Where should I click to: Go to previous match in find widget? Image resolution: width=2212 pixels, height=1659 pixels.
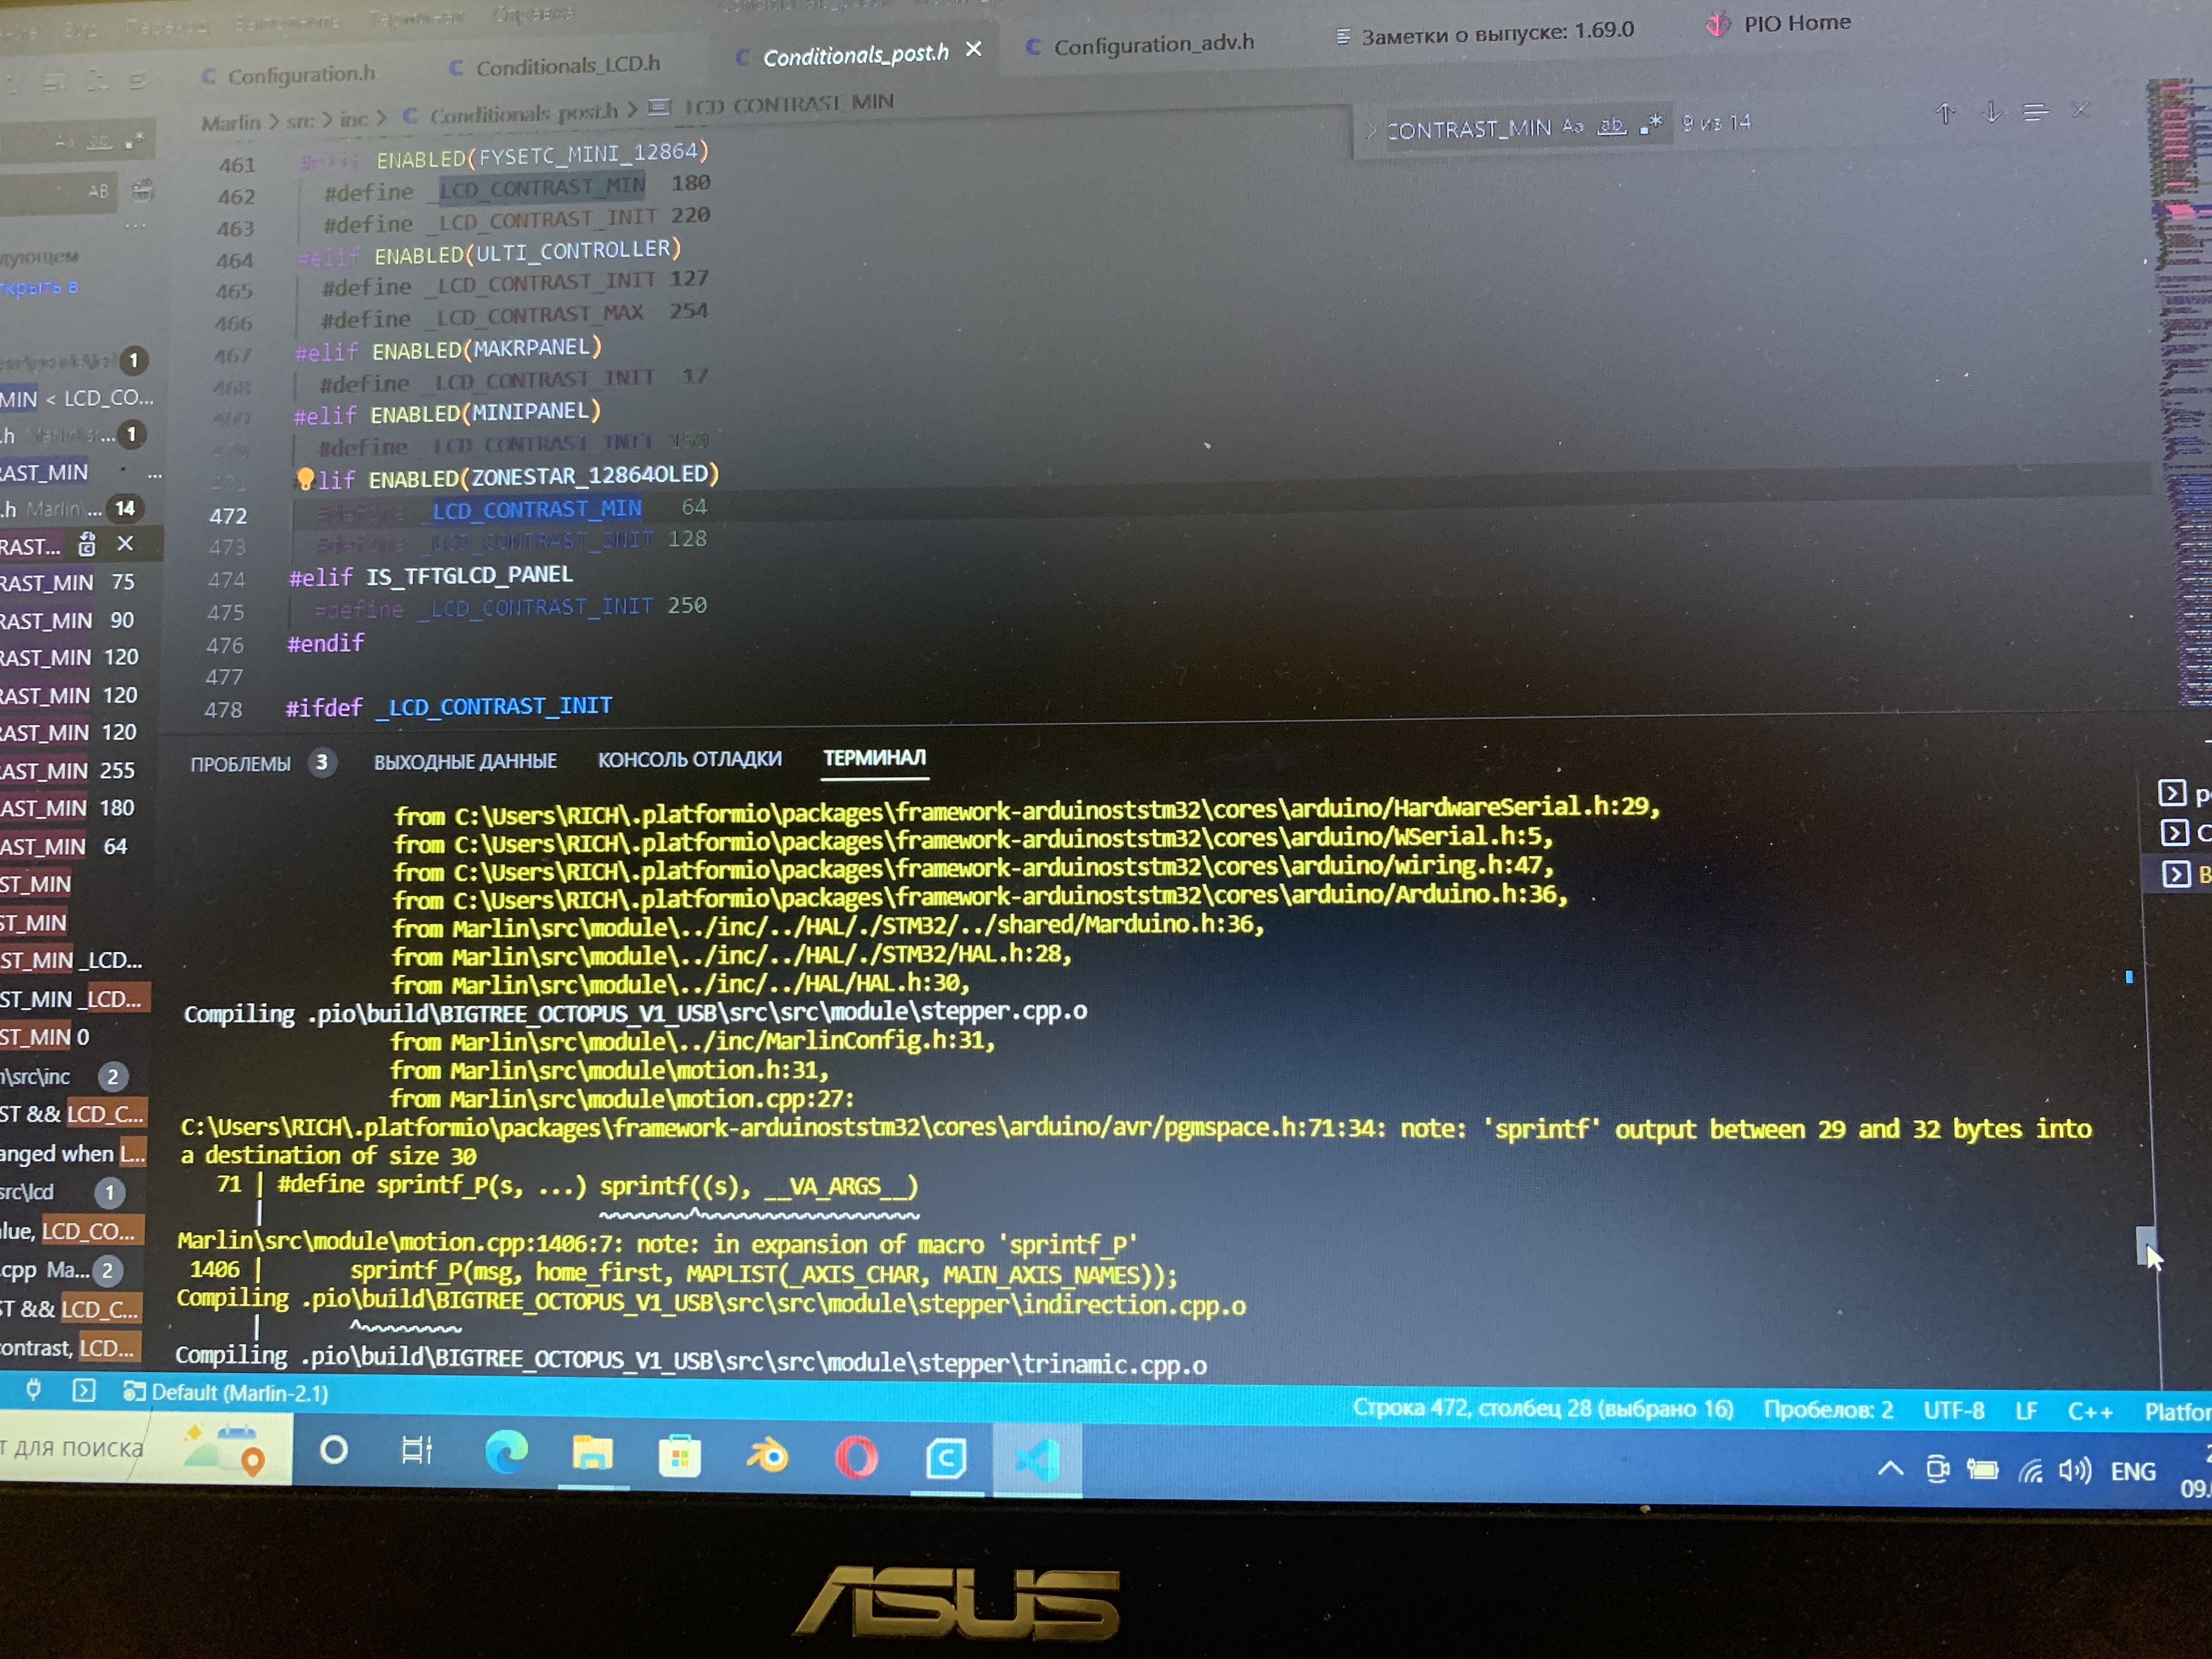1945,114
